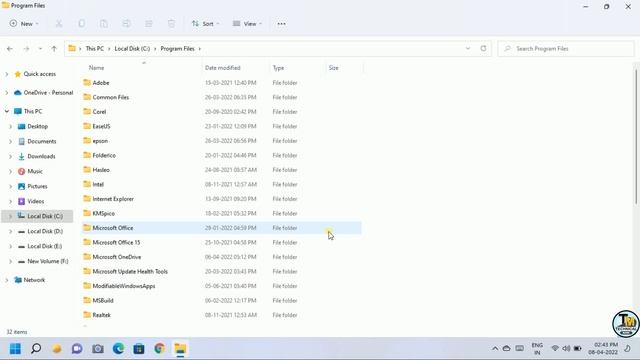Viewport: 640px width, 360px height.
Task: Open taskbar Search magnifier
Action: 36,348
